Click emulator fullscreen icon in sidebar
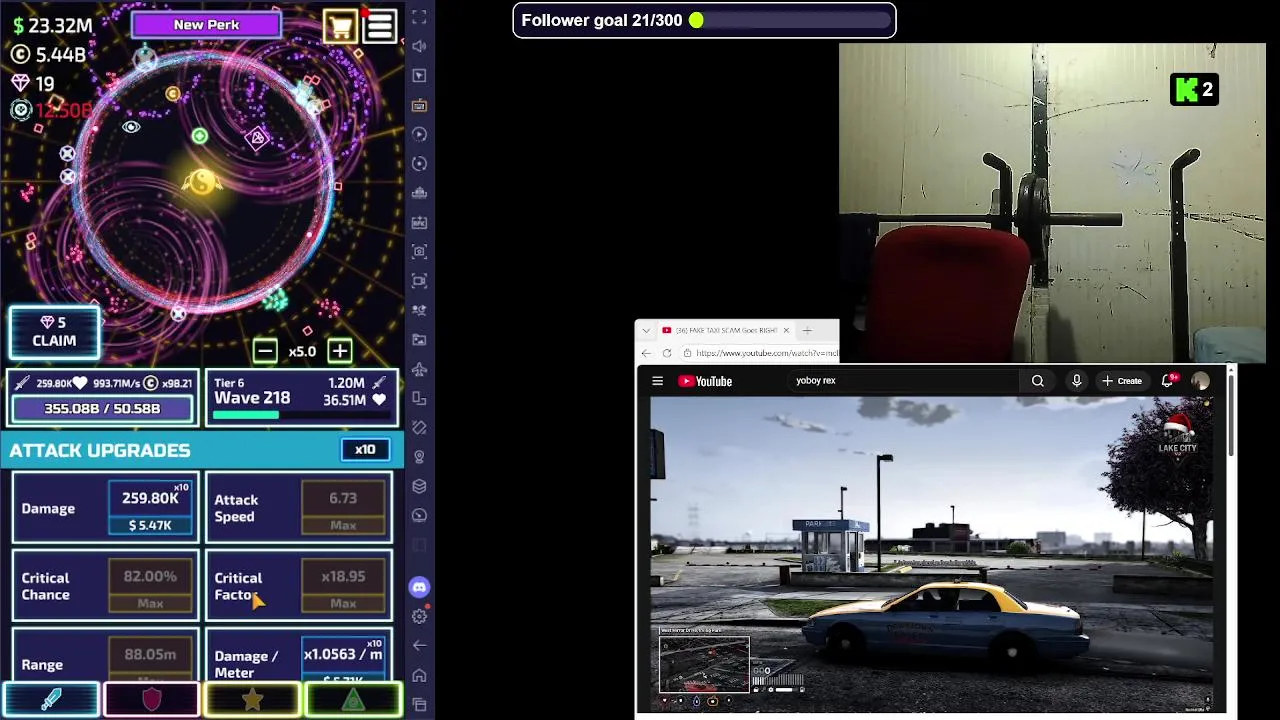1280x720 pixels. click(x=419, y=17)
